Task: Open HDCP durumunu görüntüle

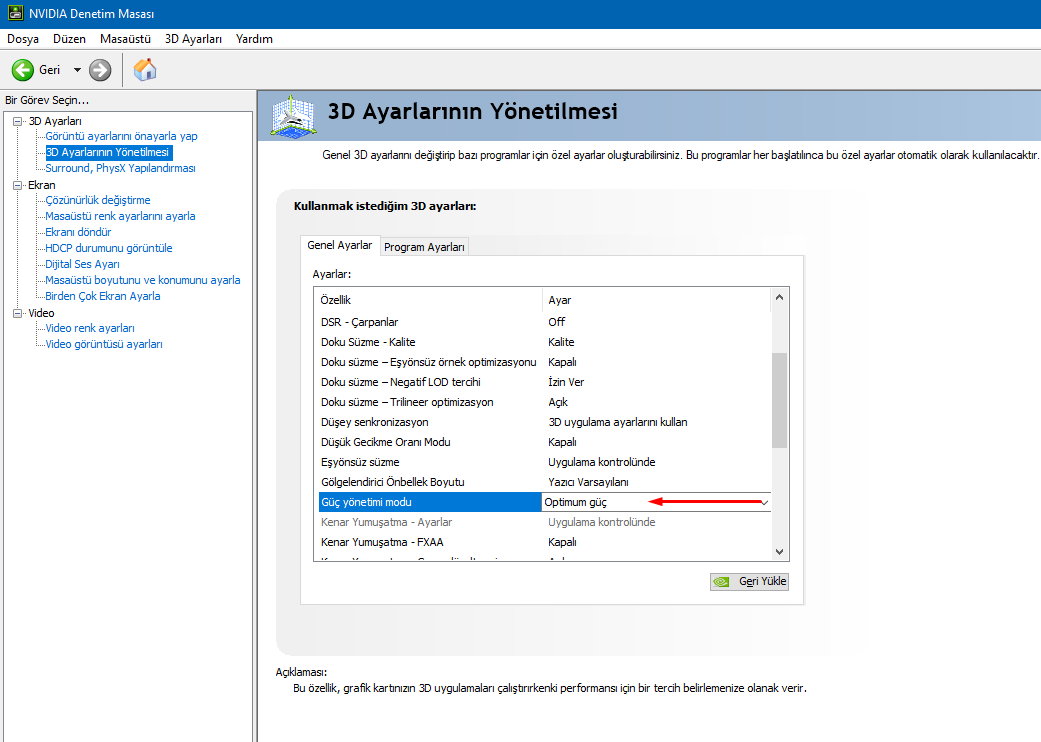Action: pyautogui.click(x=109, y=248)
